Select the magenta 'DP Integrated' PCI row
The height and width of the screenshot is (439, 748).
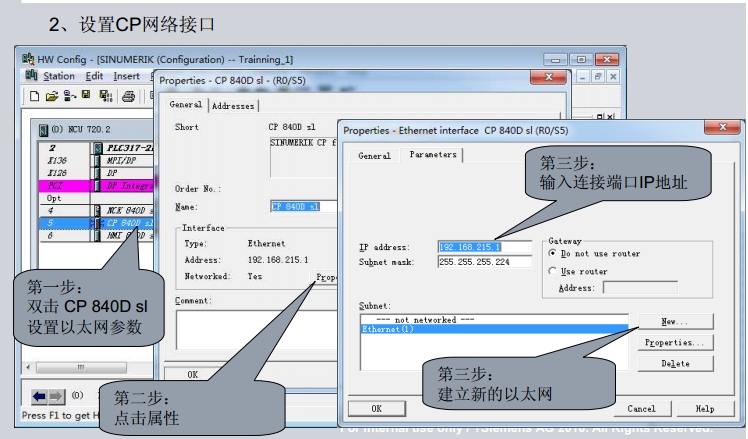coord(96,185)
